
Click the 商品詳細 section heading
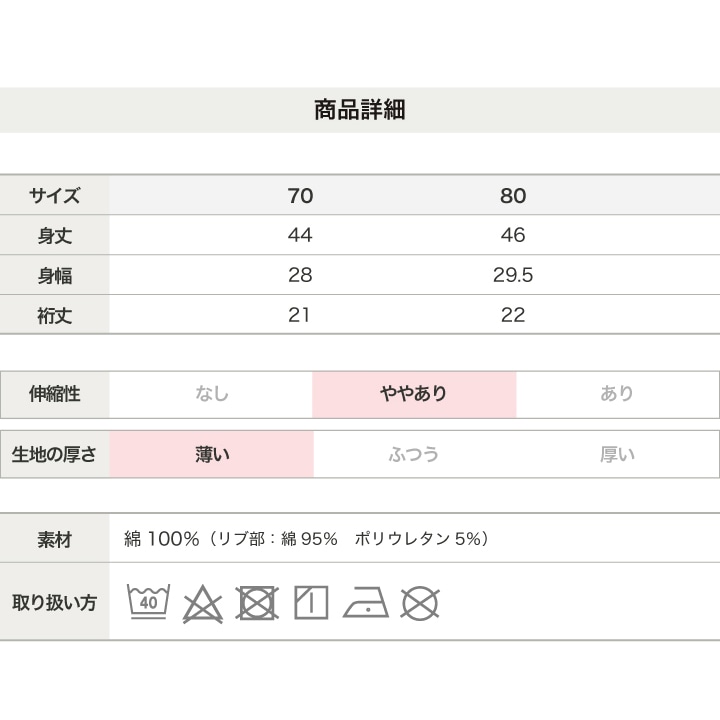click(x=360, y=110)
